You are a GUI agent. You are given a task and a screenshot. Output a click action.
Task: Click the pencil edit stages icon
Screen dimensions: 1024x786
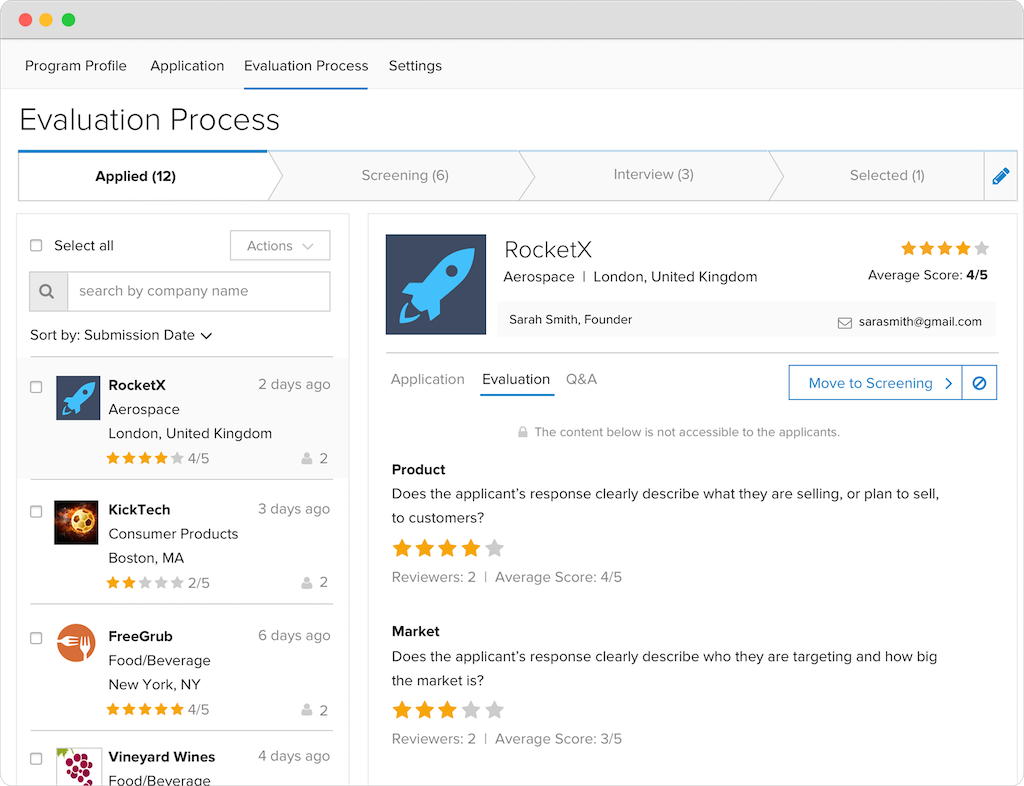click(1000, 177)
